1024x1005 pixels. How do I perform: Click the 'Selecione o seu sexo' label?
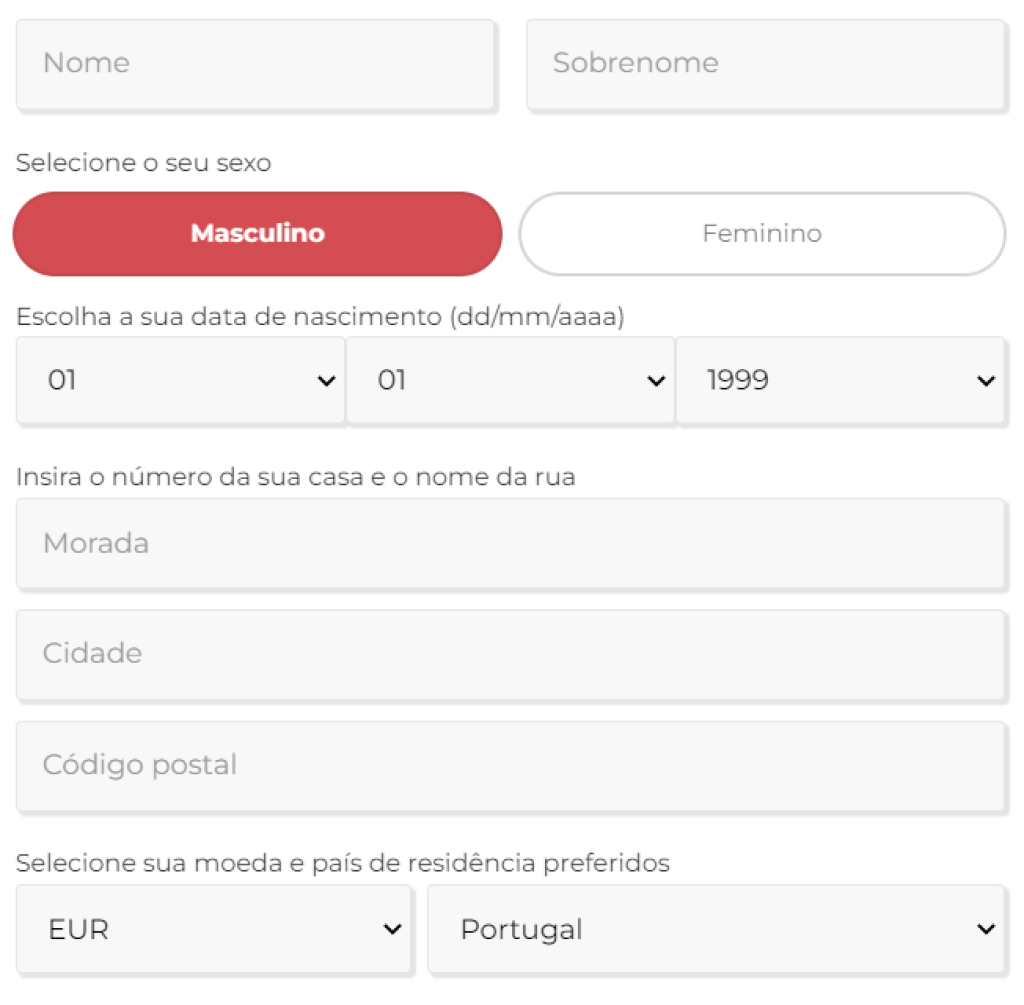(x=144, y=163)
